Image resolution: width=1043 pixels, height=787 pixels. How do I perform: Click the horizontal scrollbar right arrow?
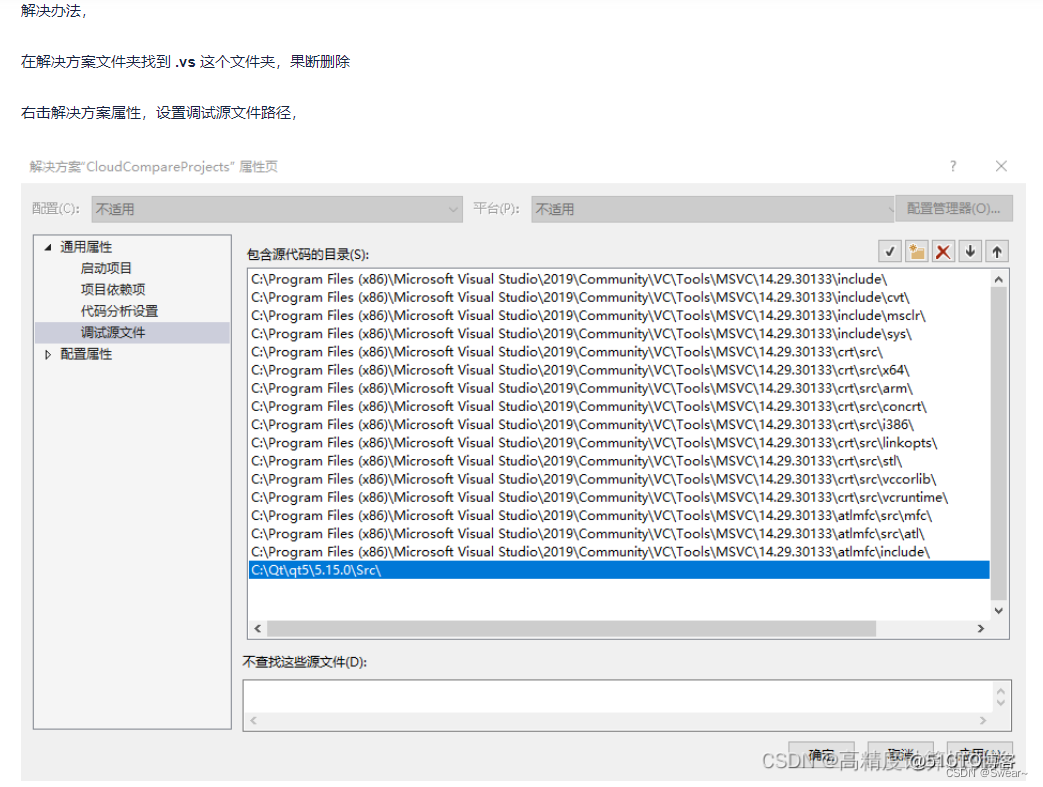tap(983, 629)
